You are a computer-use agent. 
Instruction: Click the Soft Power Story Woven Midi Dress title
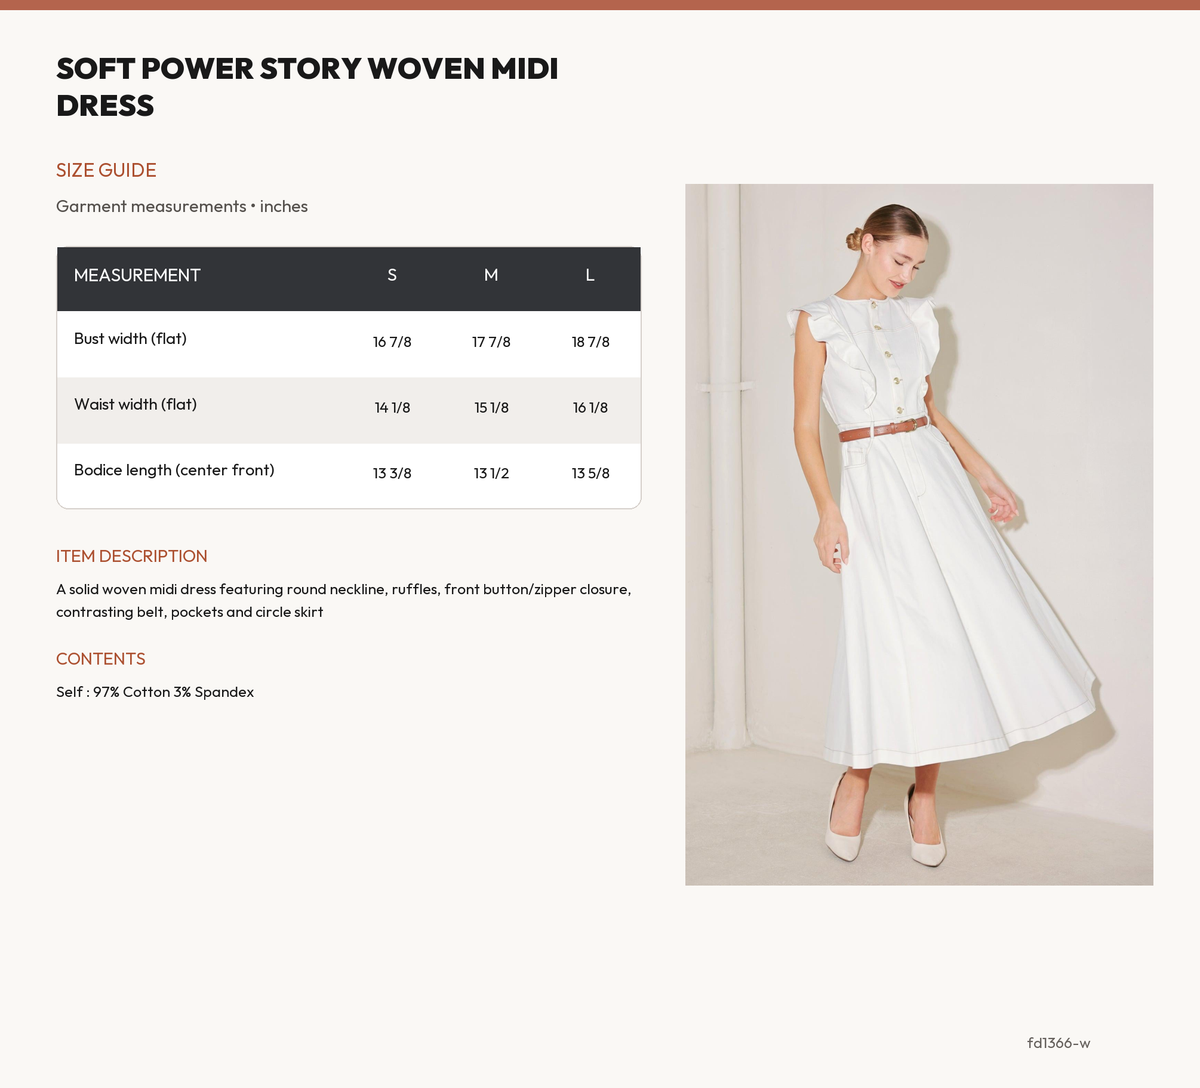tap(307, 87)
